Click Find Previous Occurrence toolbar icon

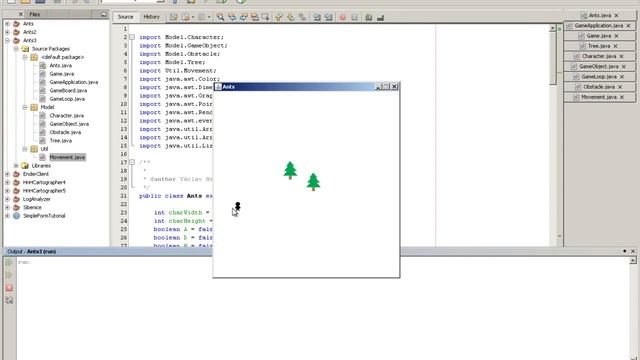pos(232,17)
